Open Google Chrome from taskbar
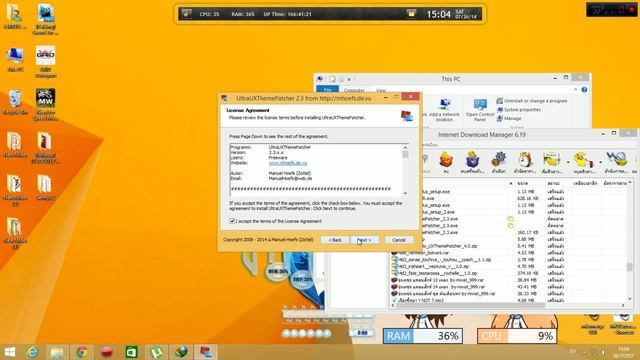Image resolution: width=640 pixels, height=360 pixels. (82, 352)
